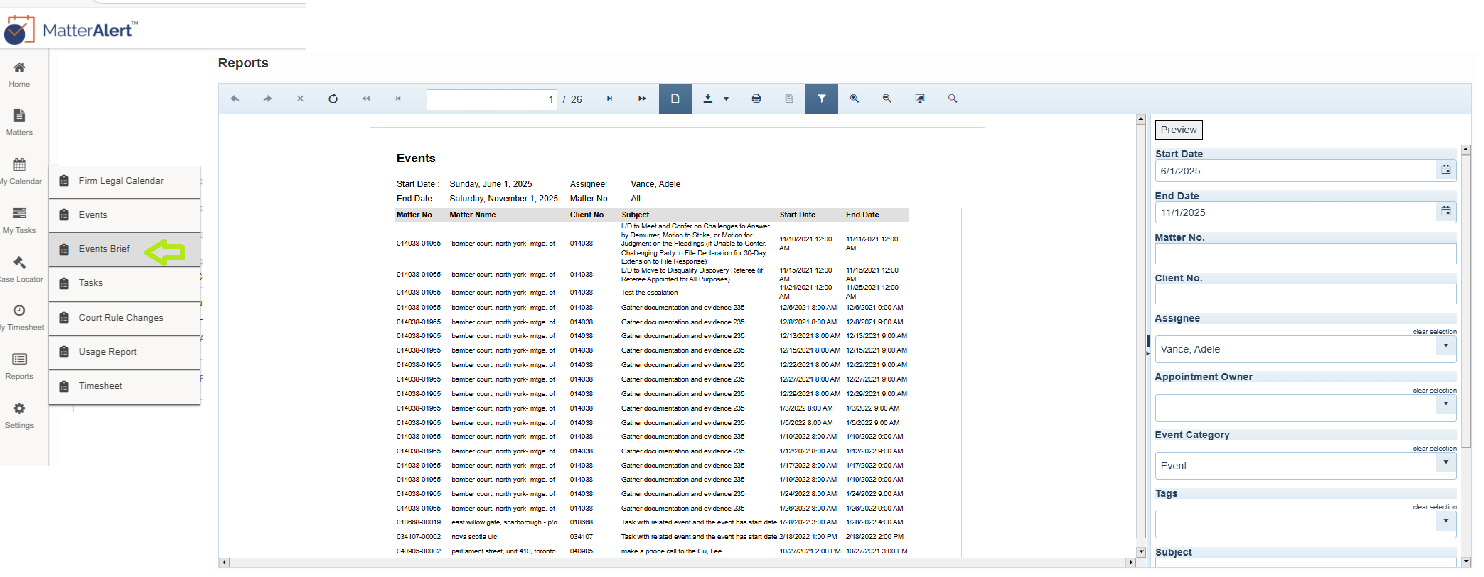This screenshot has width=1484, height=577.
Task: Toggle the document map button
Action: (789, 99)
